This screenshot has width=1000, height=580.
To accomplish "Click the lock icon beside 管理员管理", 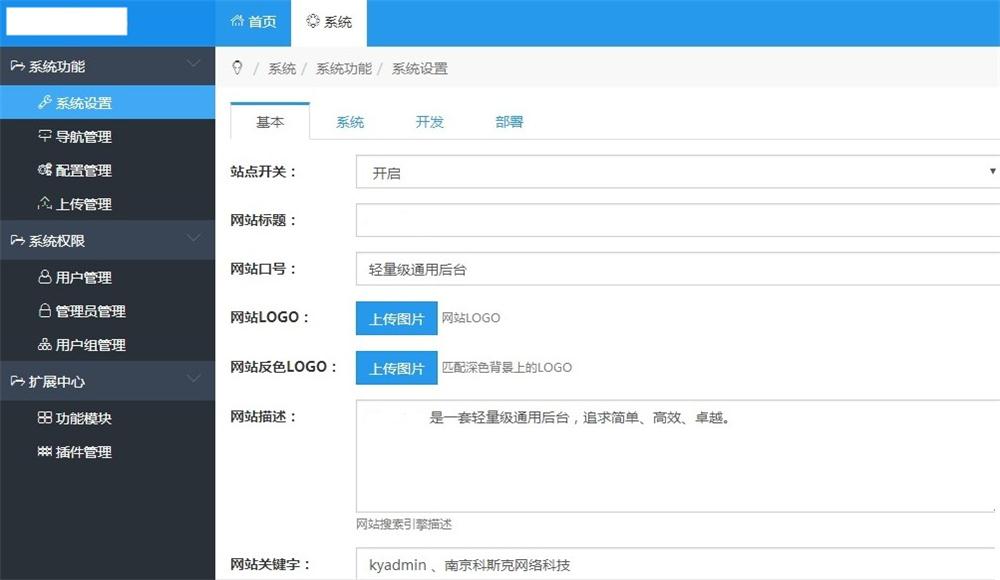I will 45,311.
